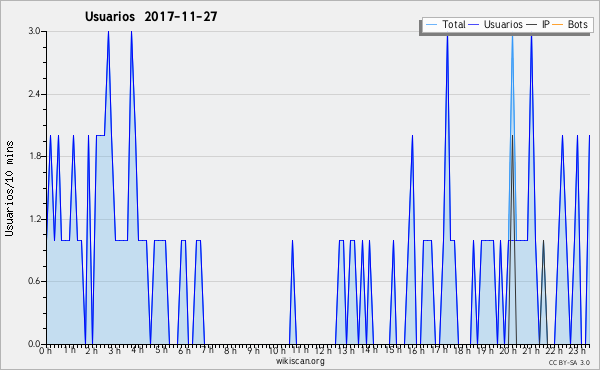This screenshot has width=600, height=370.
Task: Click the 9 h x-axis label
Action: tap(253, 350)
